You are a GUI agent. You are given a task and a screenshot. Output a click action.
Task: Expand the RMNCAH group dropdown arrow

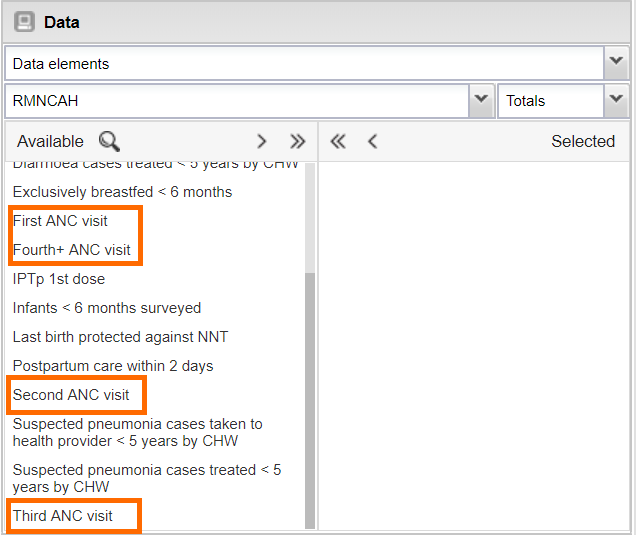481,100
